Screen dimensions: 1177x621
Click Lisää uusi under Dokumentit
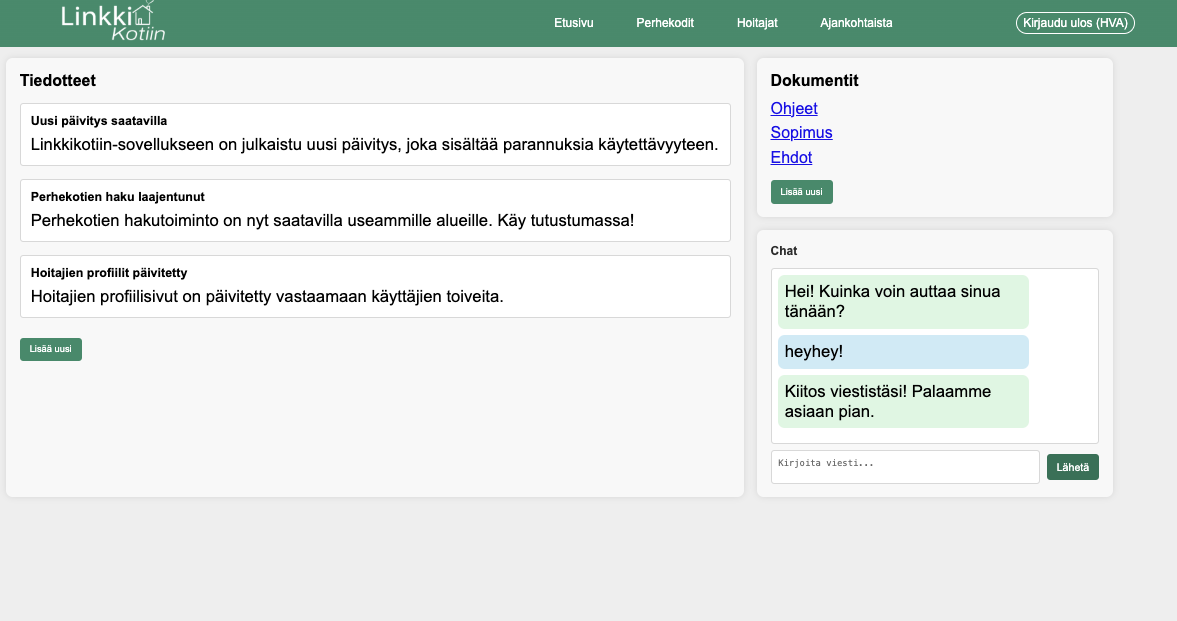tap(801, 192)
